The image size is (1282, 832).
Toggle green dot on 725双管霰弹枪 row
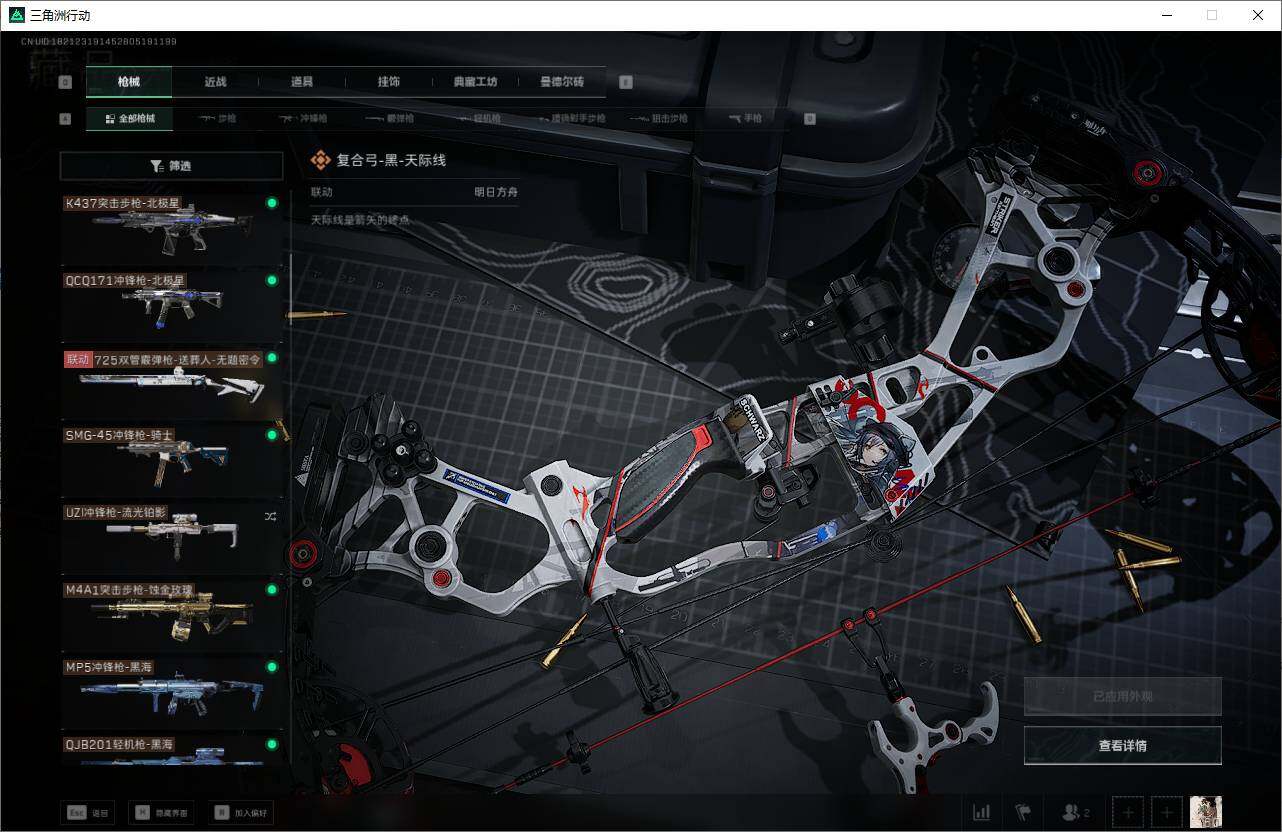coord(271,357)
